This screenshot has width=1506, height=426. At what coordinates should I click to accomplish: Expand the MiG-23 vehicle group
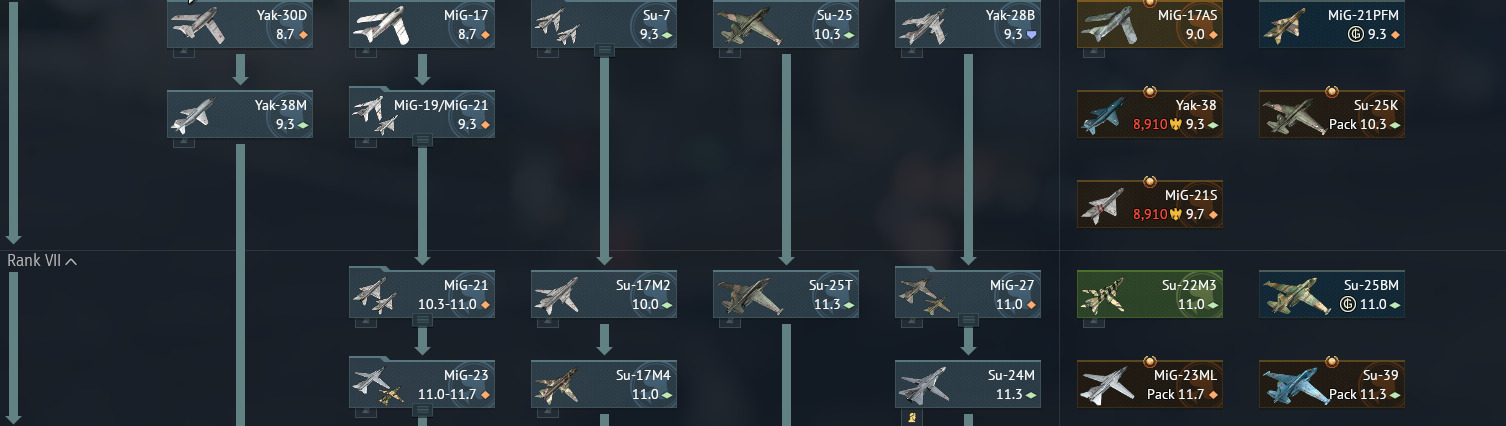pos(422,384)
